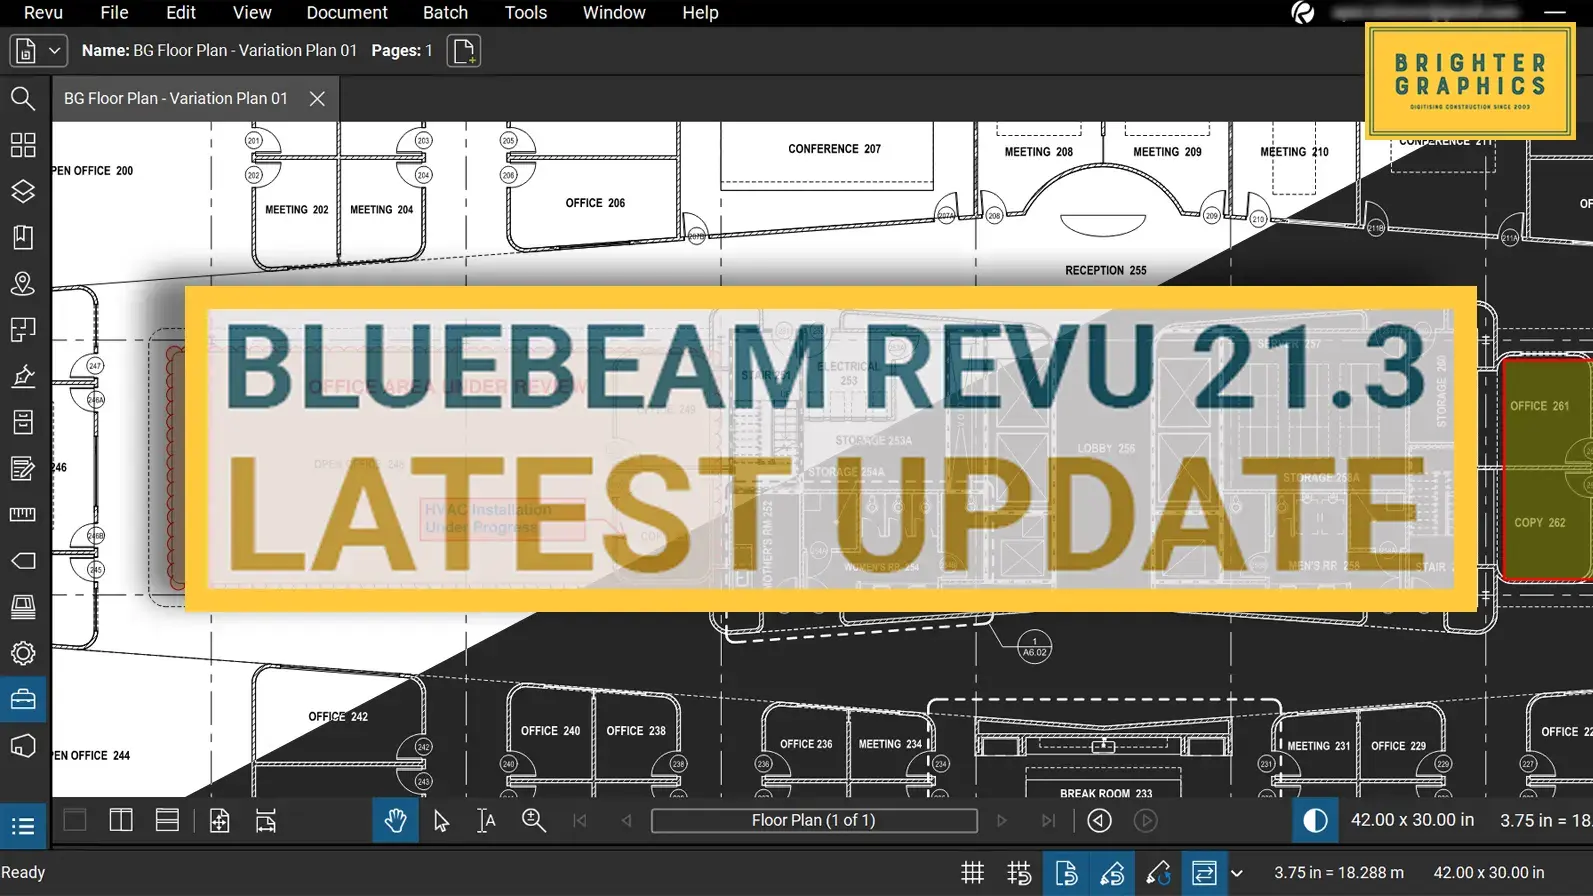1593x896 pixels.
Task: Open the Revu menu
Action: (43, 13)
